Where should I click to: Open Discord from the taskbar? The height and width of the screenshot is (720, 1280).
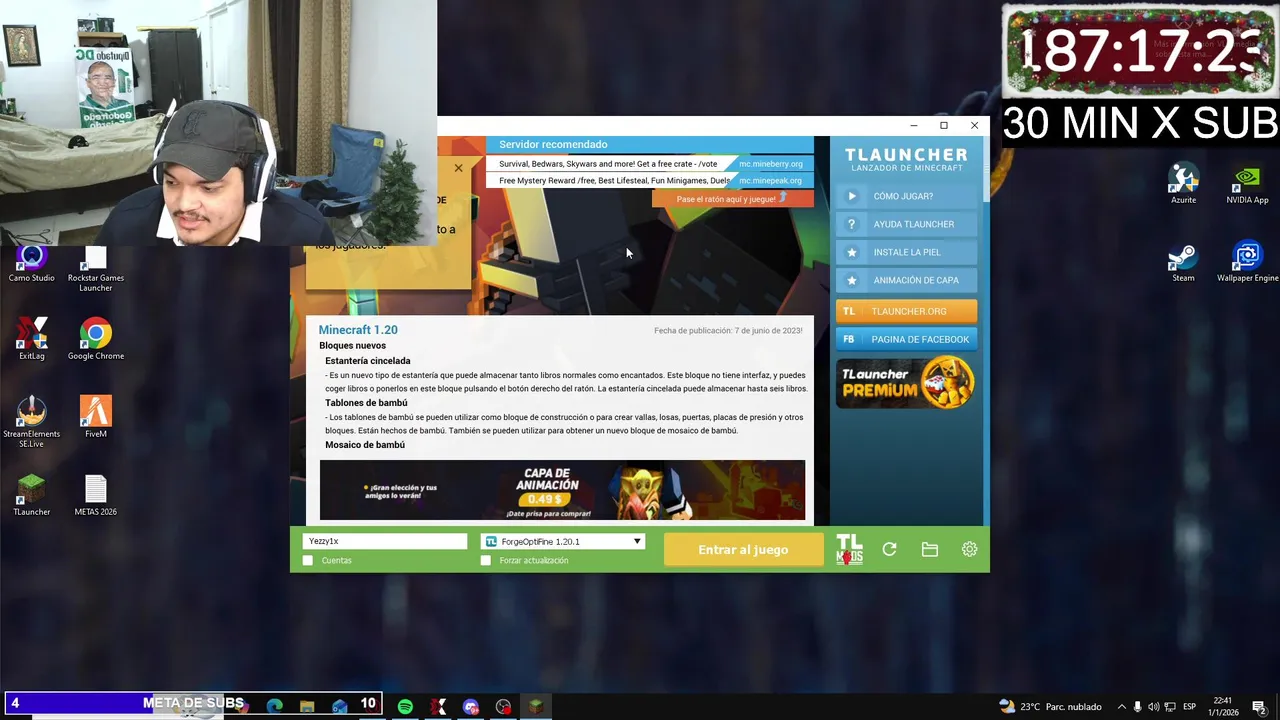[x=471, y=707]
